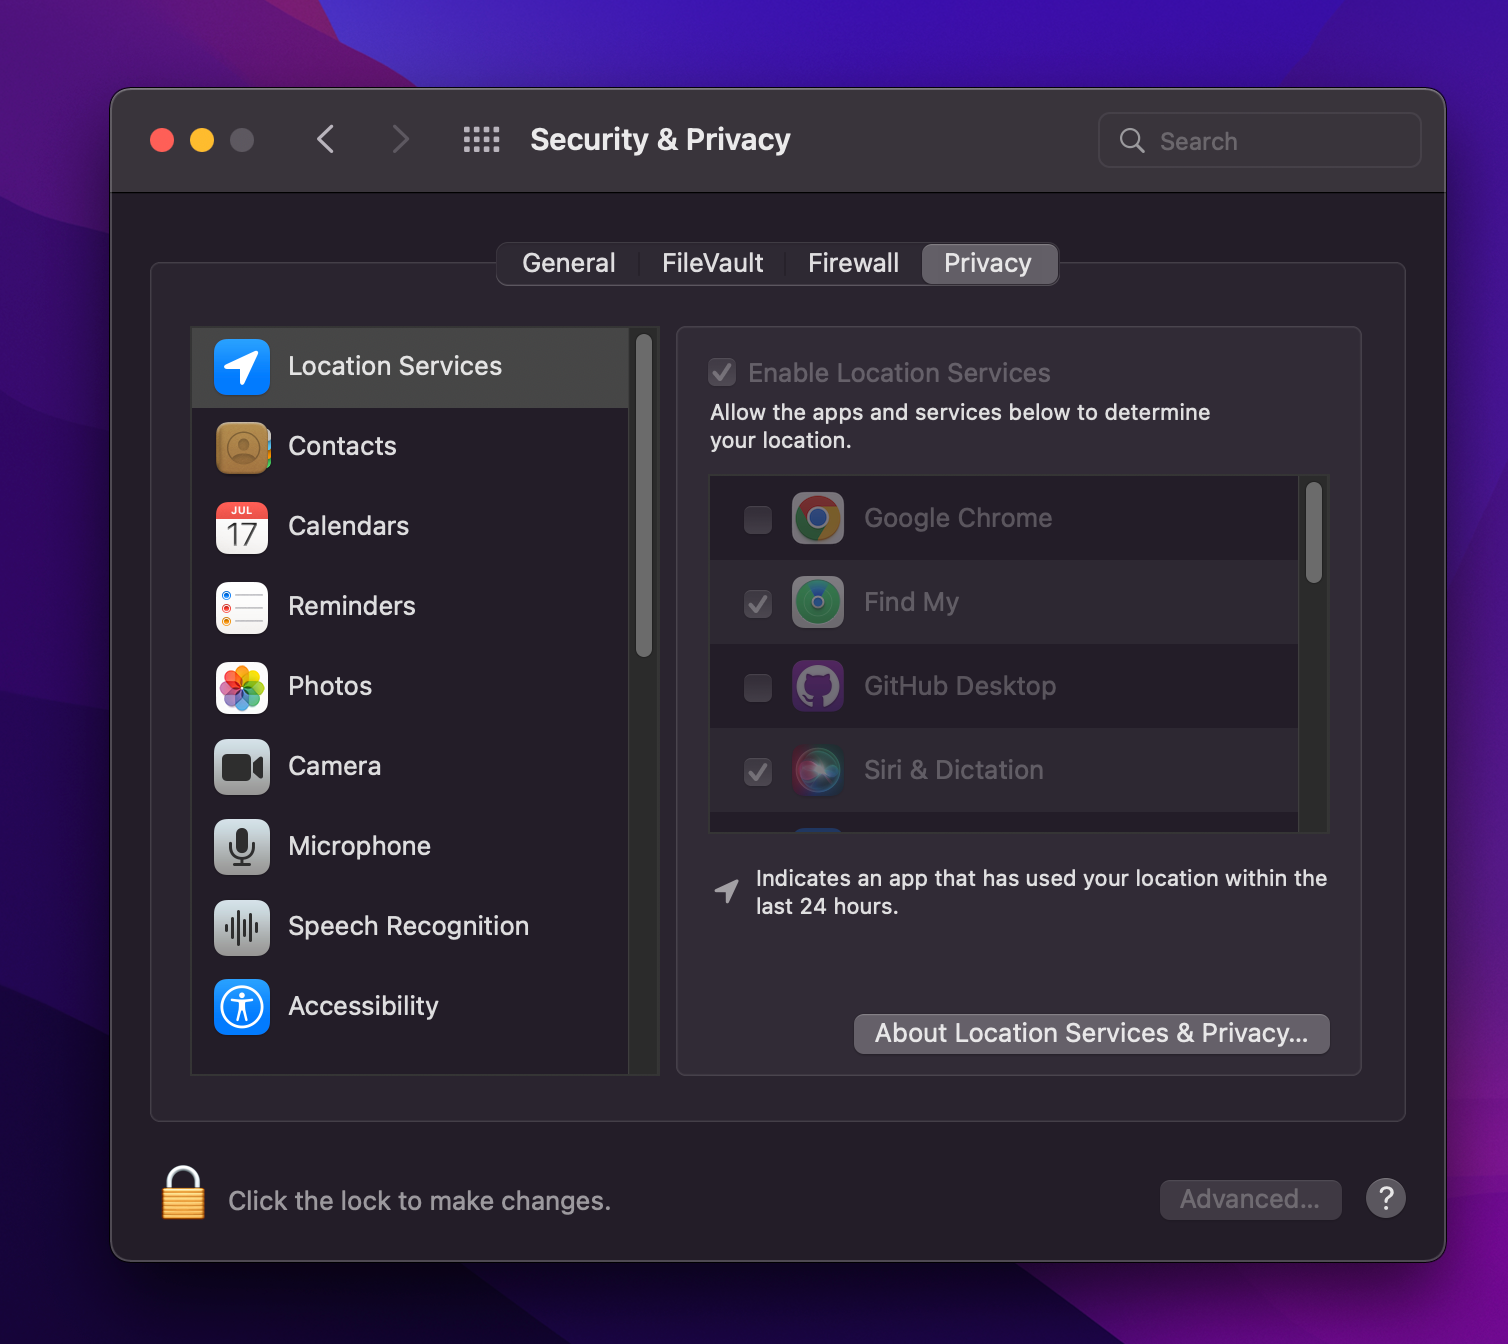Enable location for GitHub Desktop
The height and width of the screenshot is (1344, 1508).
(758, 687)
